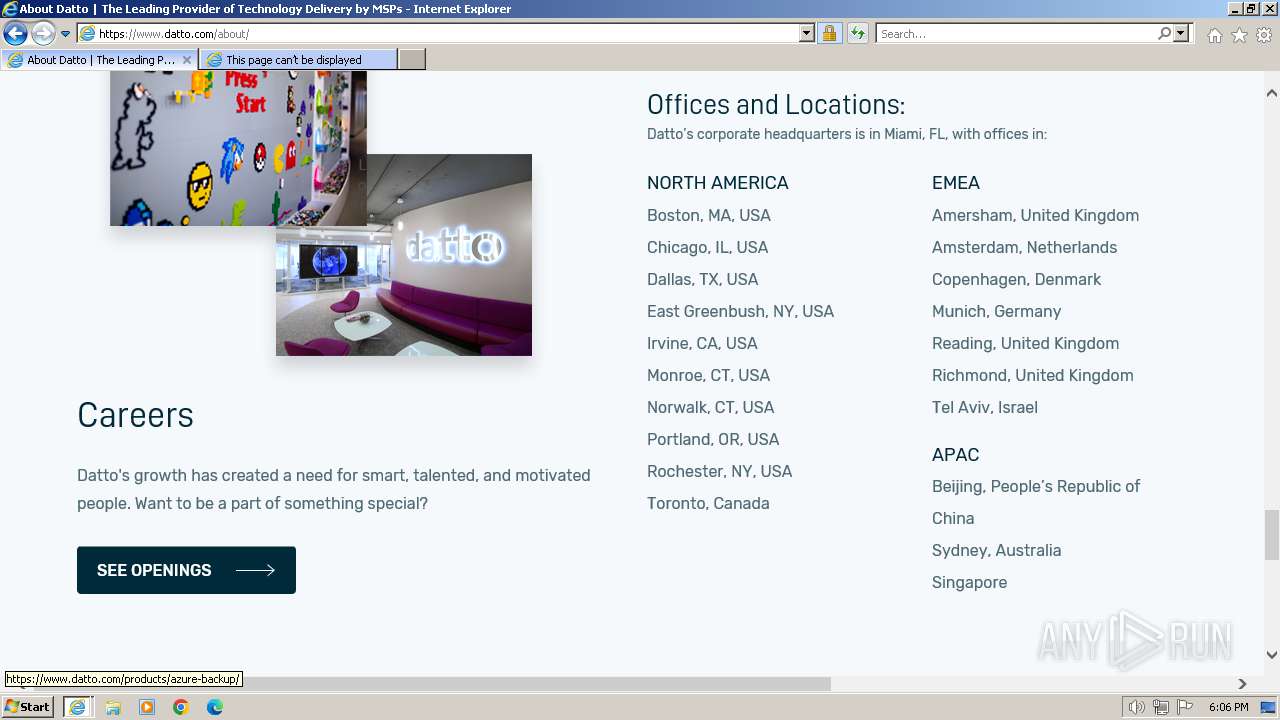Screen dimensions: 1280x720
Task: Launch Chrome from the taskbar
Action: [181, 707]
